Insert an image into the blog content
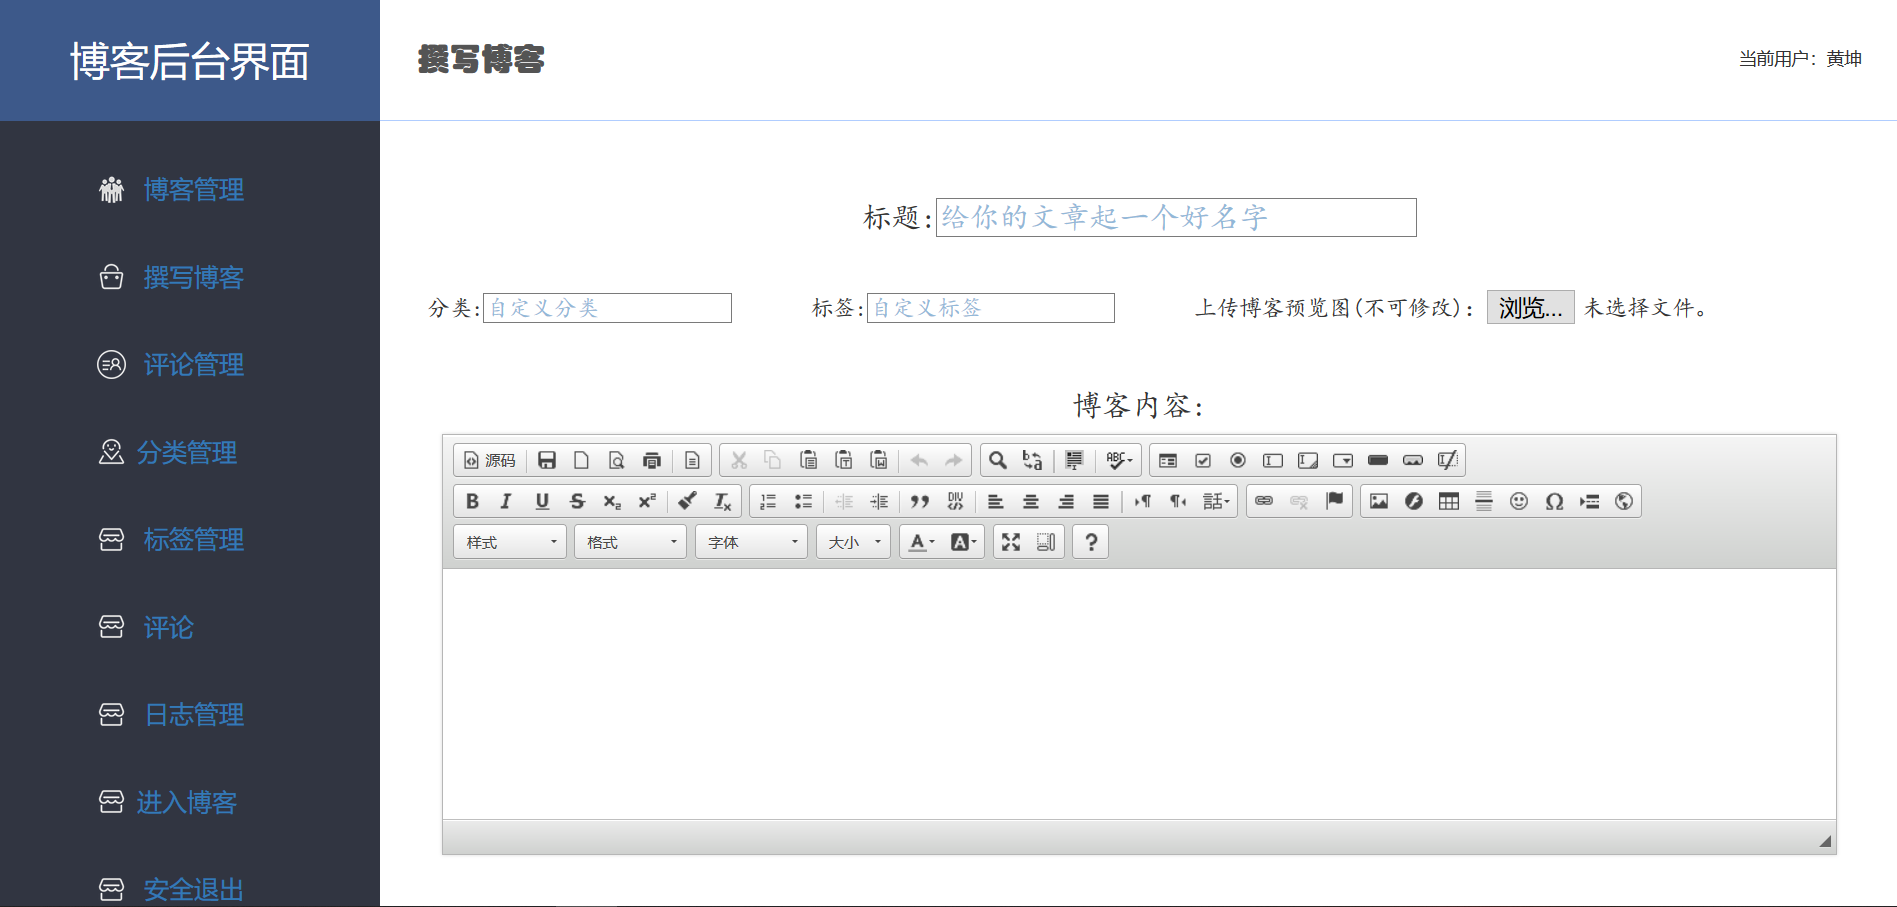Viewport: 1897px width, 907px height. click(x=1378, y=501)
